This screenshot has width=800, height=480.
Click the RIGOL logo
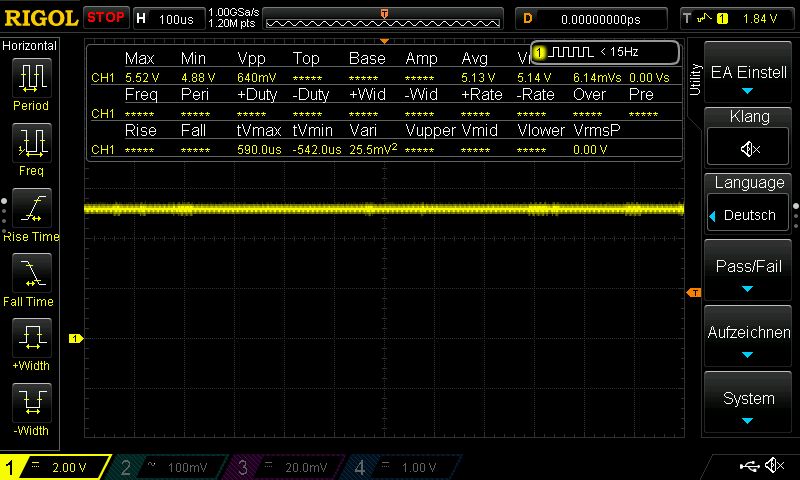(41, 18)
